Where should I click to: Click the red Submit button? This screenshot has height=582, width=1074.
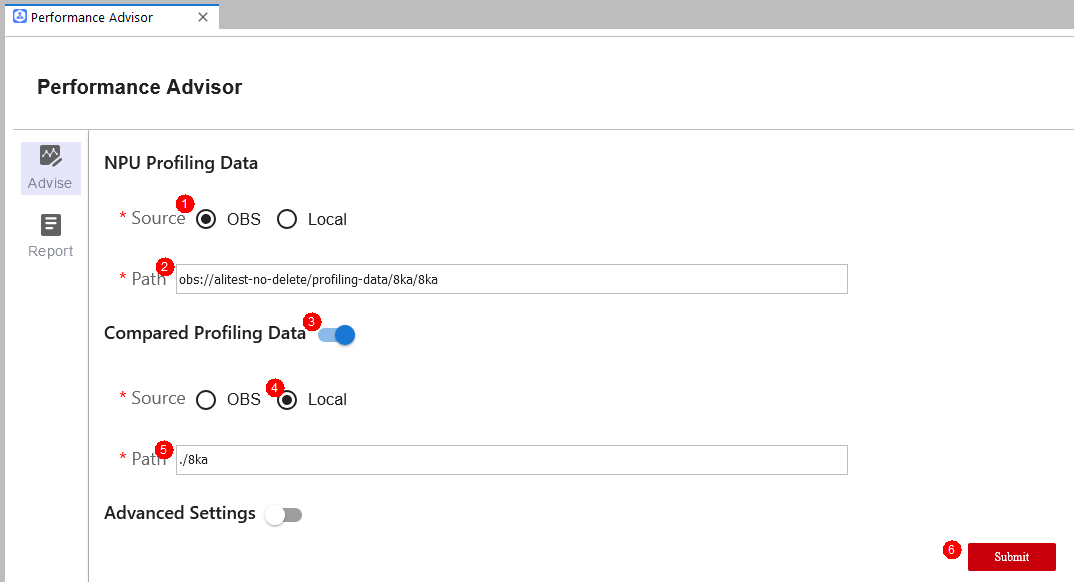[1012, 557]
